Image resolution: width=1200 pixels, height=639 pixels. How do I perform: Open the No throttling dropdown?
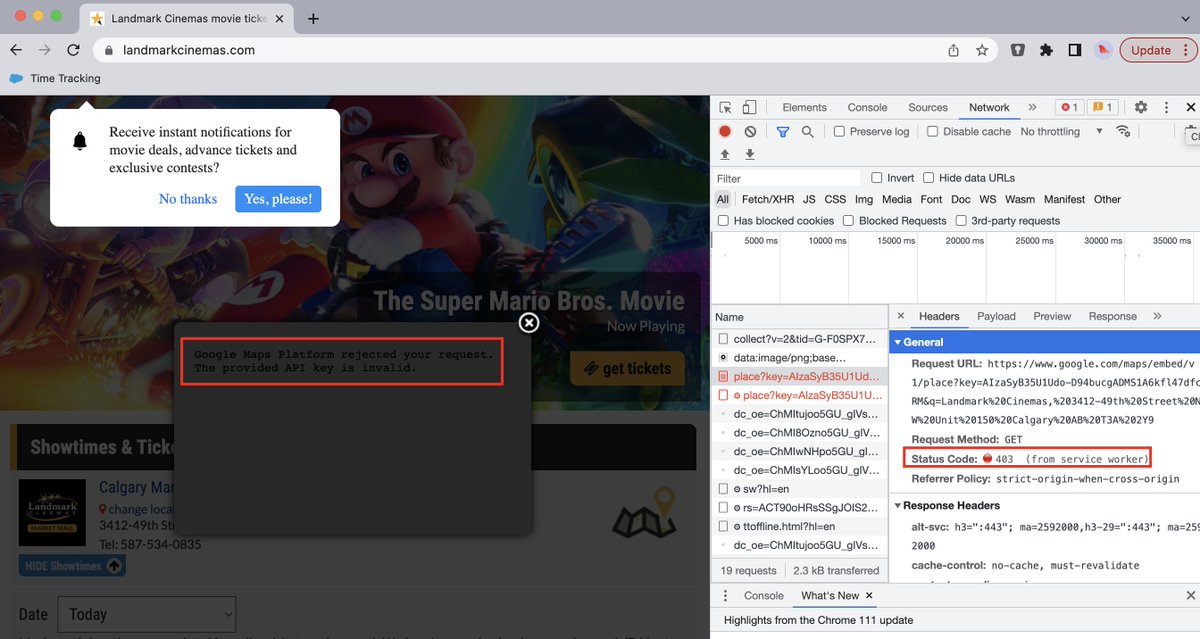[x=1061, y=132]
